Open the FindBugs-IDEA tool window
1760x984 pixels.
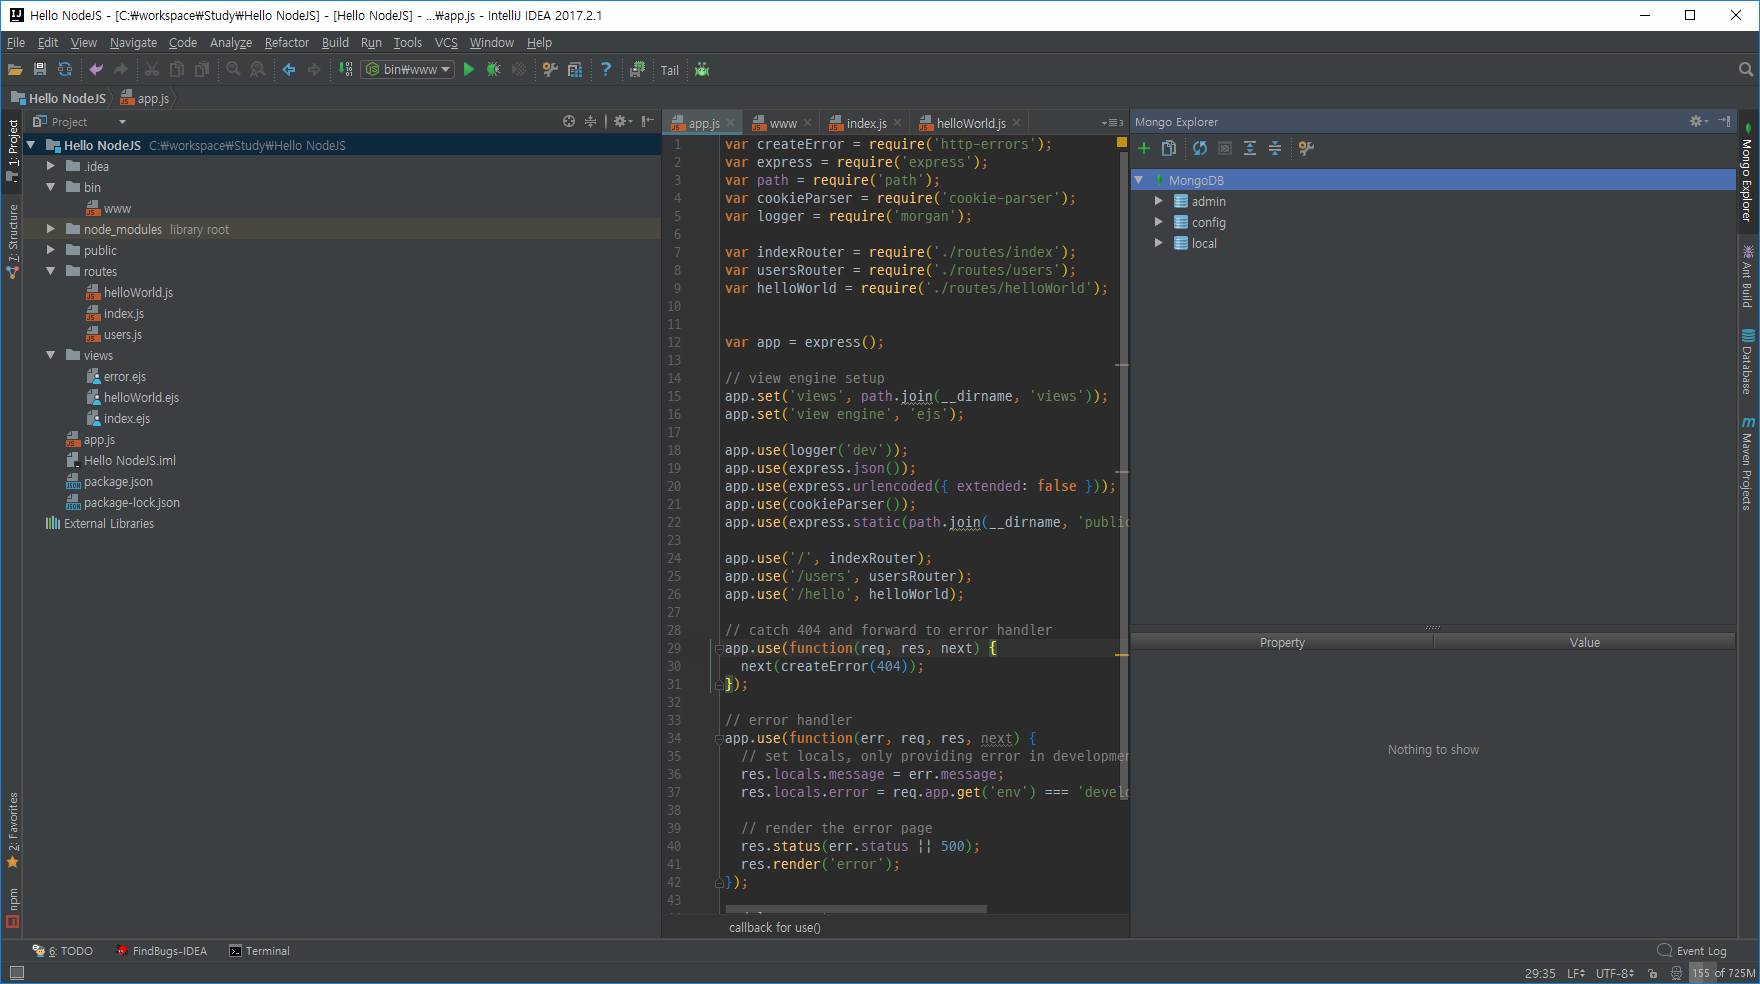pos(162,951)
